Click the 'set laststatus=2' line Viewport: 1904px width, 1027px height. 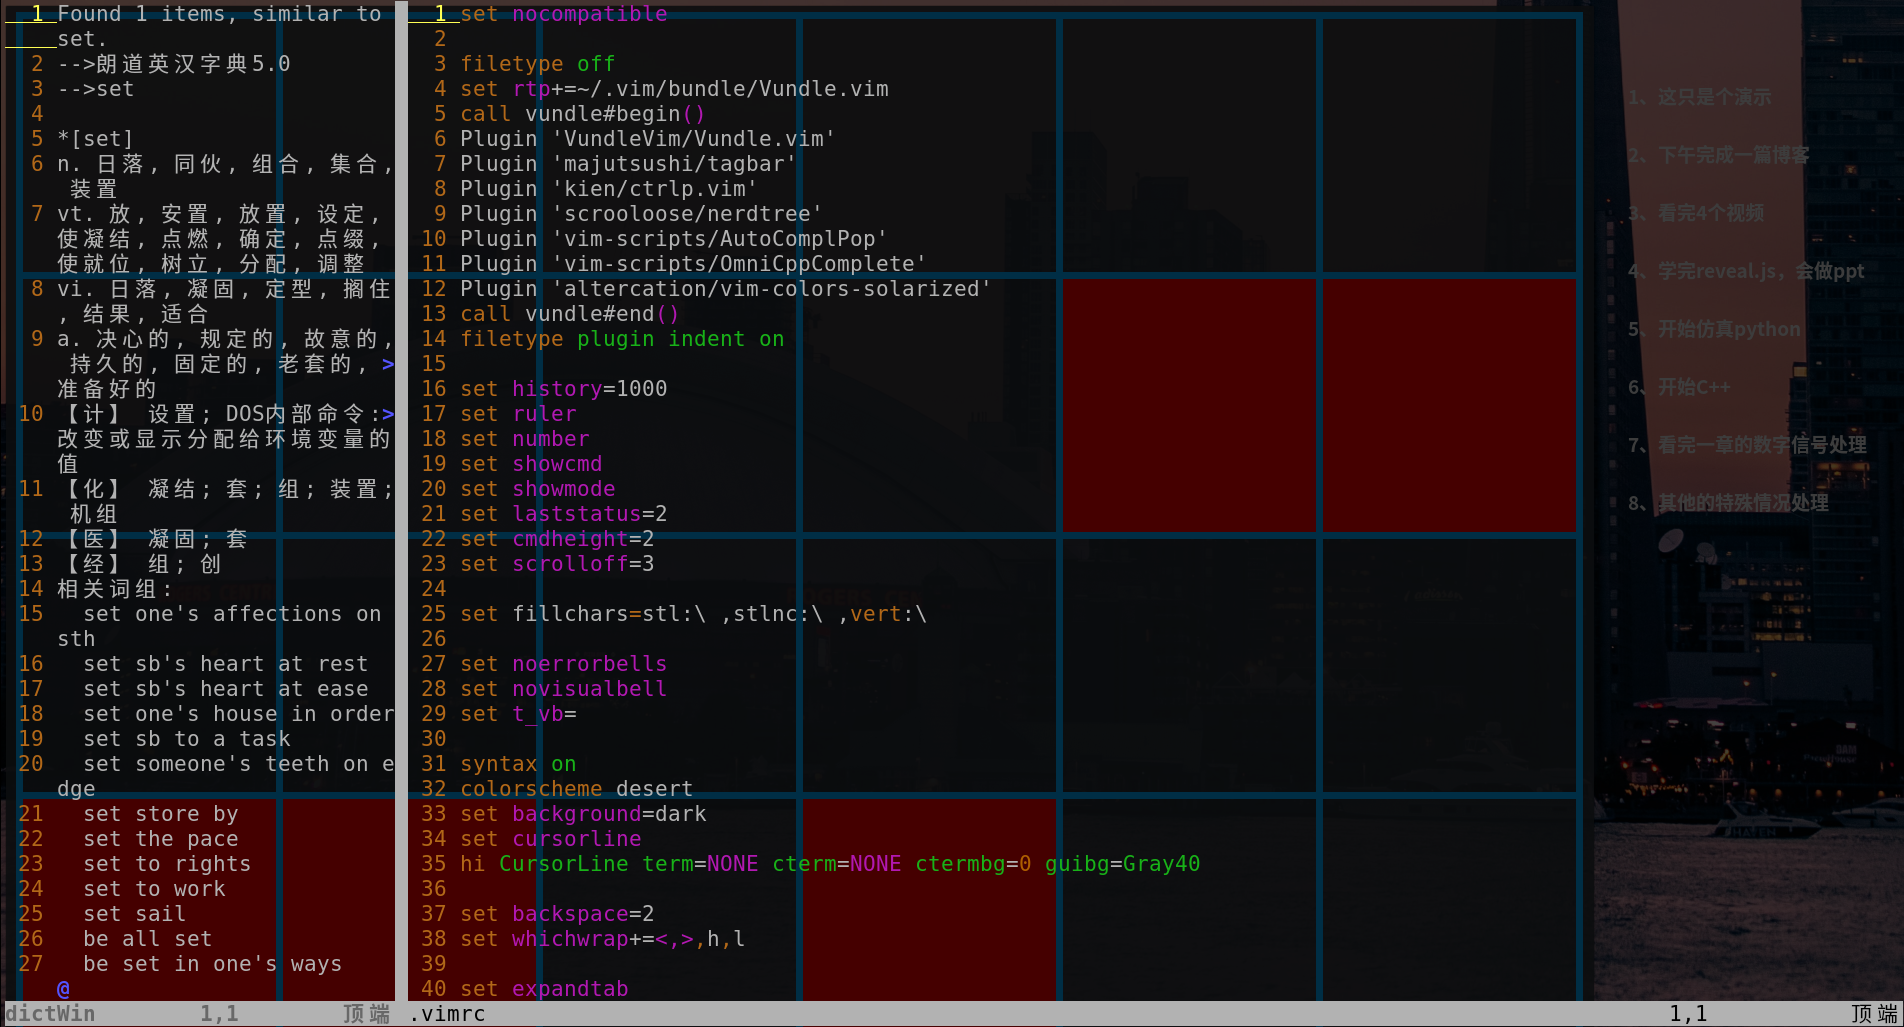coord(564,514)
